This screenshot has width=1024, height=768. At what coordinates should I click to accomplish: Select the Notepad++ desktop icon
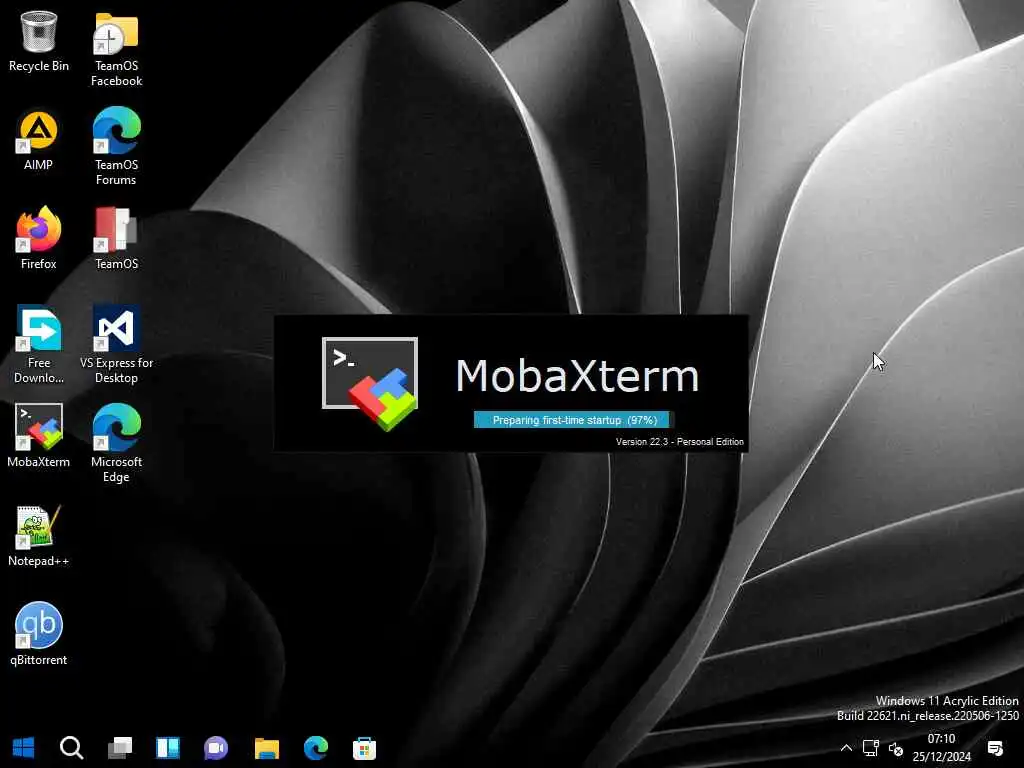pos(39,536)
